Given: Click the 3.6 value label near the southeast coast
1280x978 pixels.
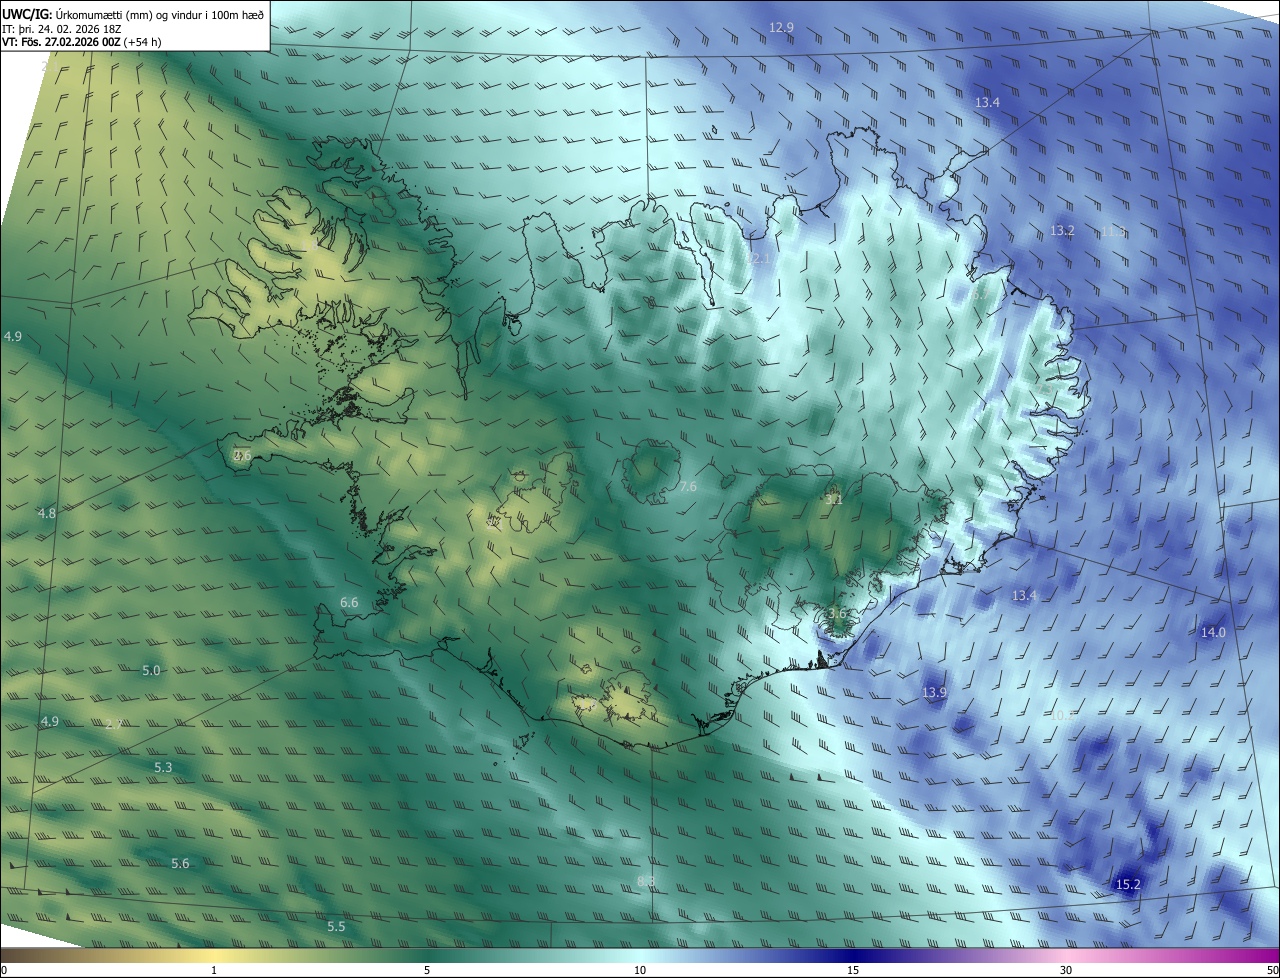Looking at the screenshot, I should tap(837, 613).
